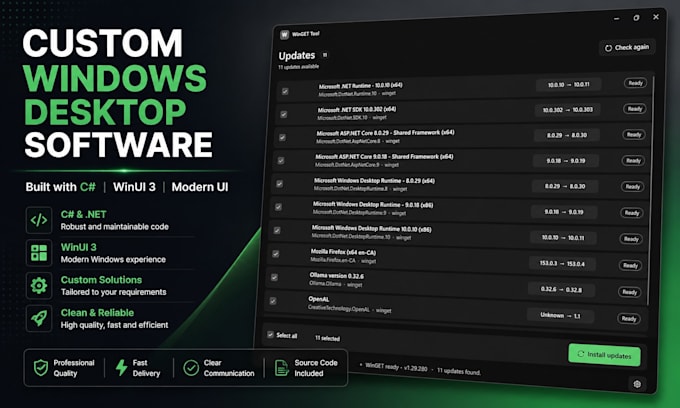Click the updates list vertical scrollbar
The height and width of the screenshot is (408, 680).
point(651,190)
